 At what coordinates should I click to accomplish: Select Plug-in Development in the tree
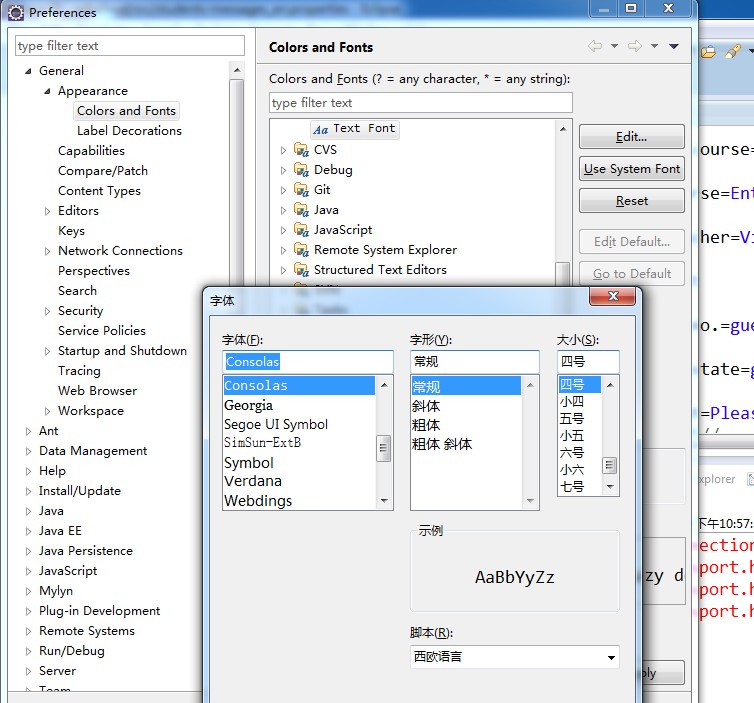99,611
